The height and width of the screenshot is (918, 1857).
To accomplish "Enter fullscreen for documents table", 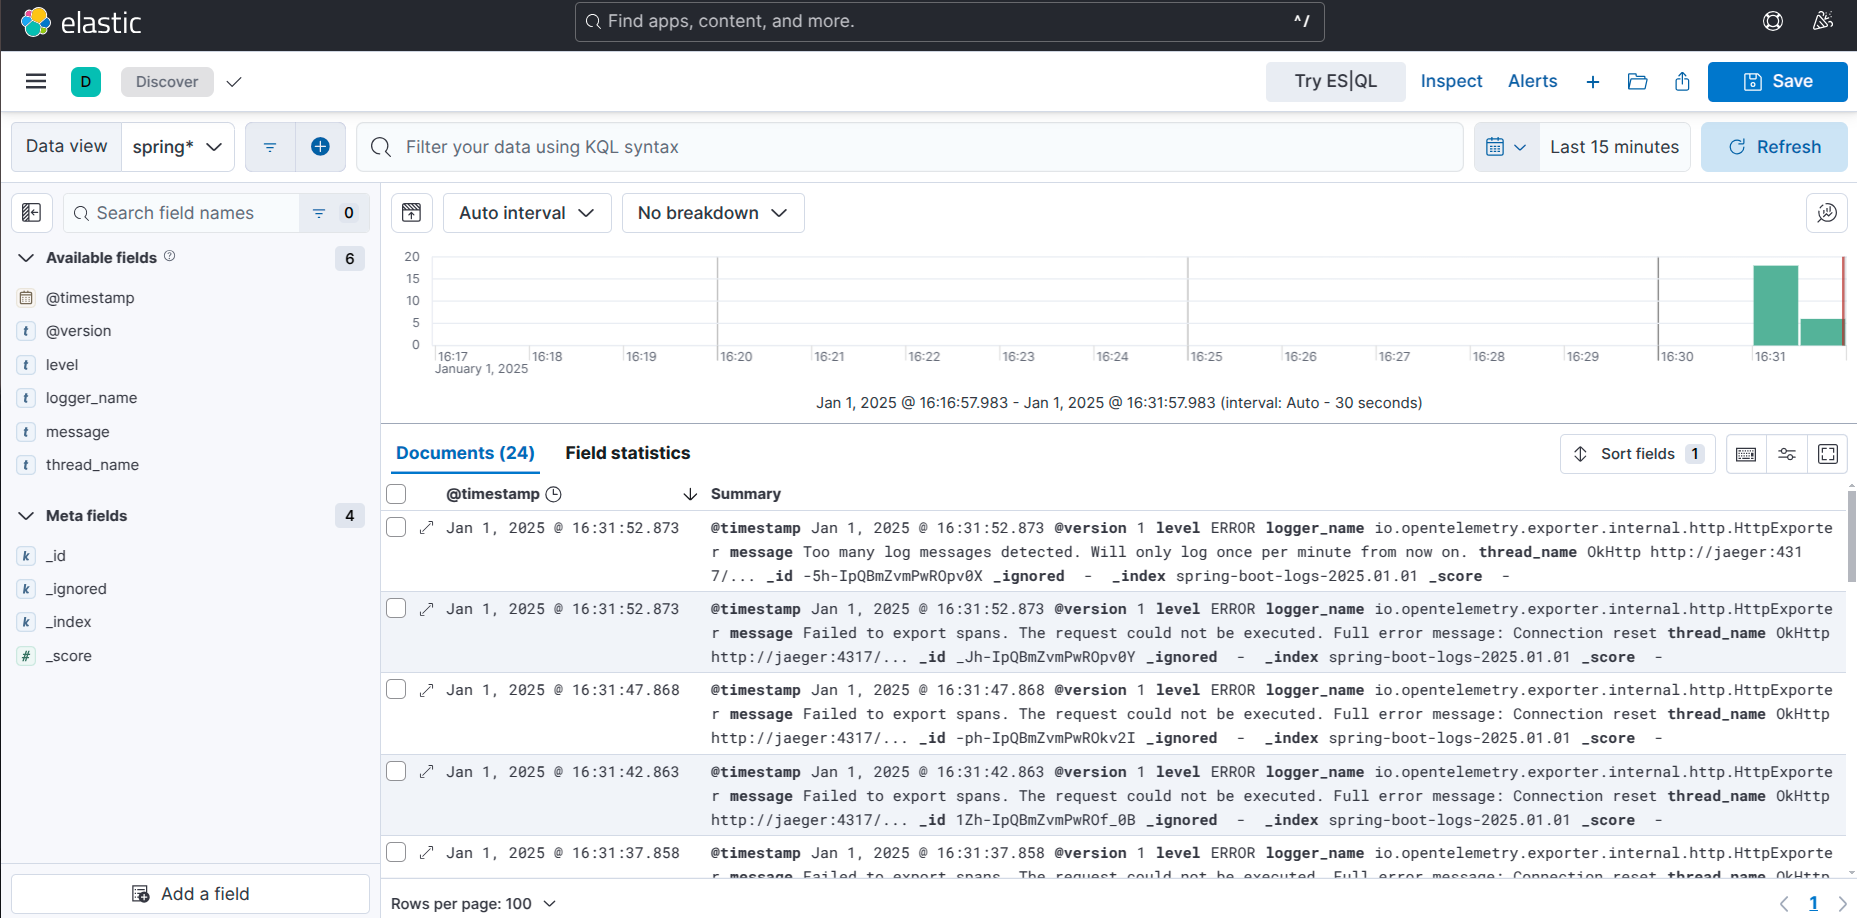I will tap(1828, 454).
